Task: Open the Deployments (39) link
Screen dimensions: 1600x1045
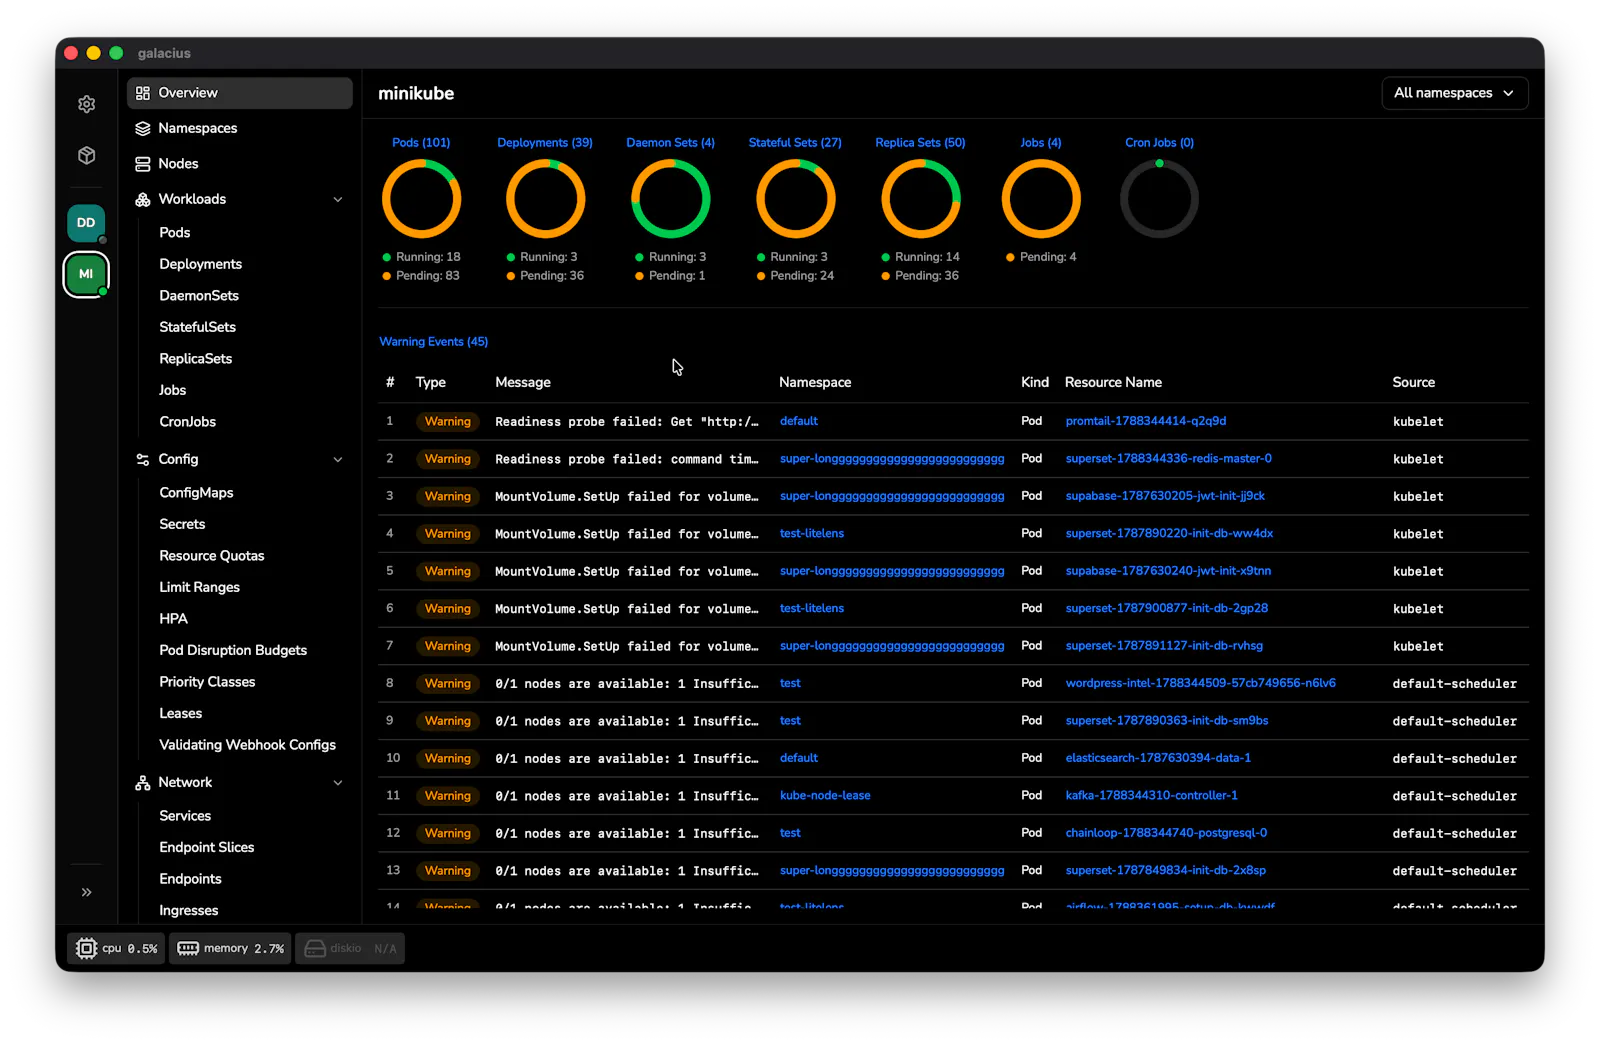Action: pos(545,143)
